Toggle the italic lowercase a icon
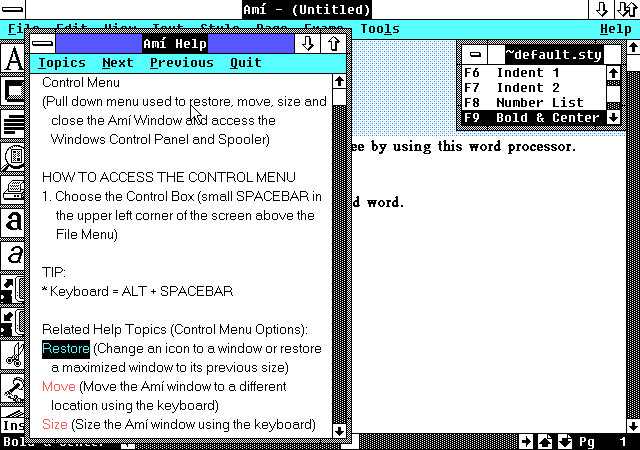 (x=13, y=256)
